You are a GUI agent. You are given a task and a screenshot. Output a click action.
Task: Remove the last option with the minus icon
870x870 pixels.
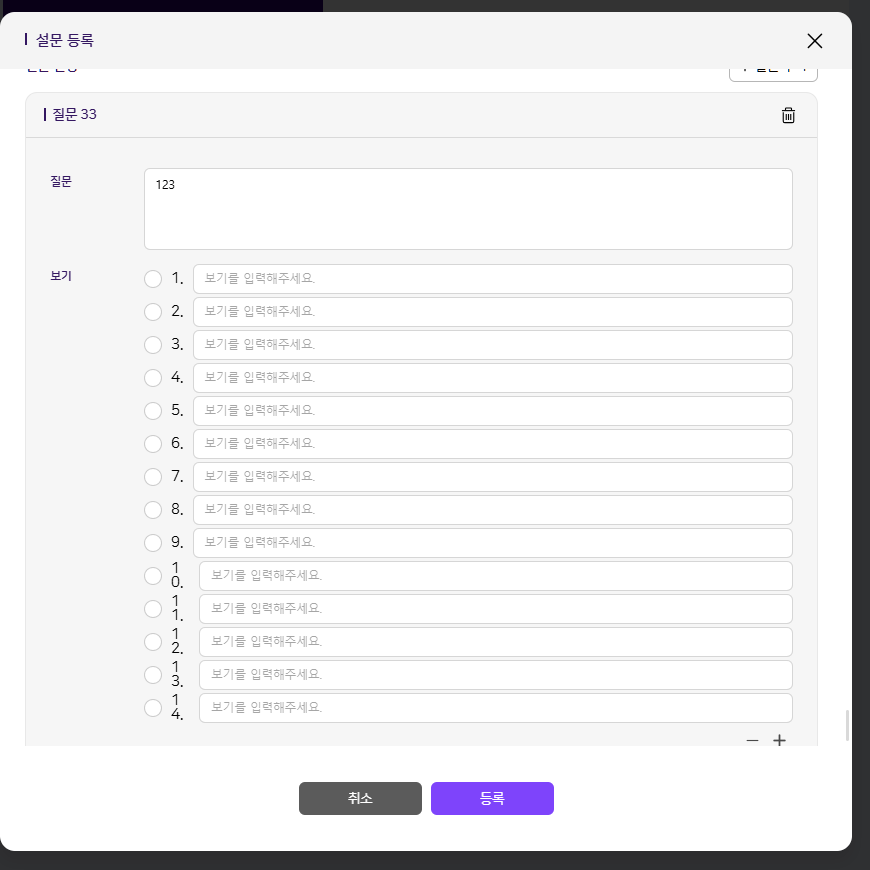752,741
